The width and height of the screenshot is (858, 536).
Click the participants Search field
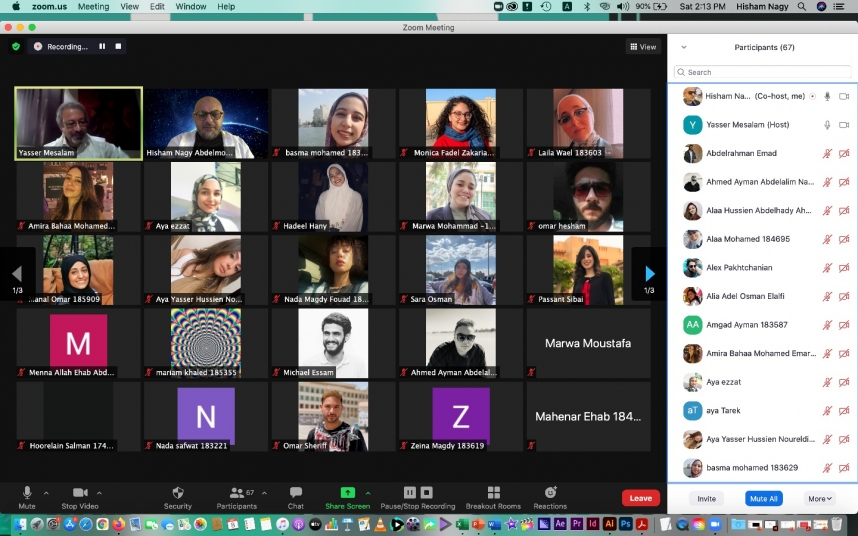coord(763,72)
